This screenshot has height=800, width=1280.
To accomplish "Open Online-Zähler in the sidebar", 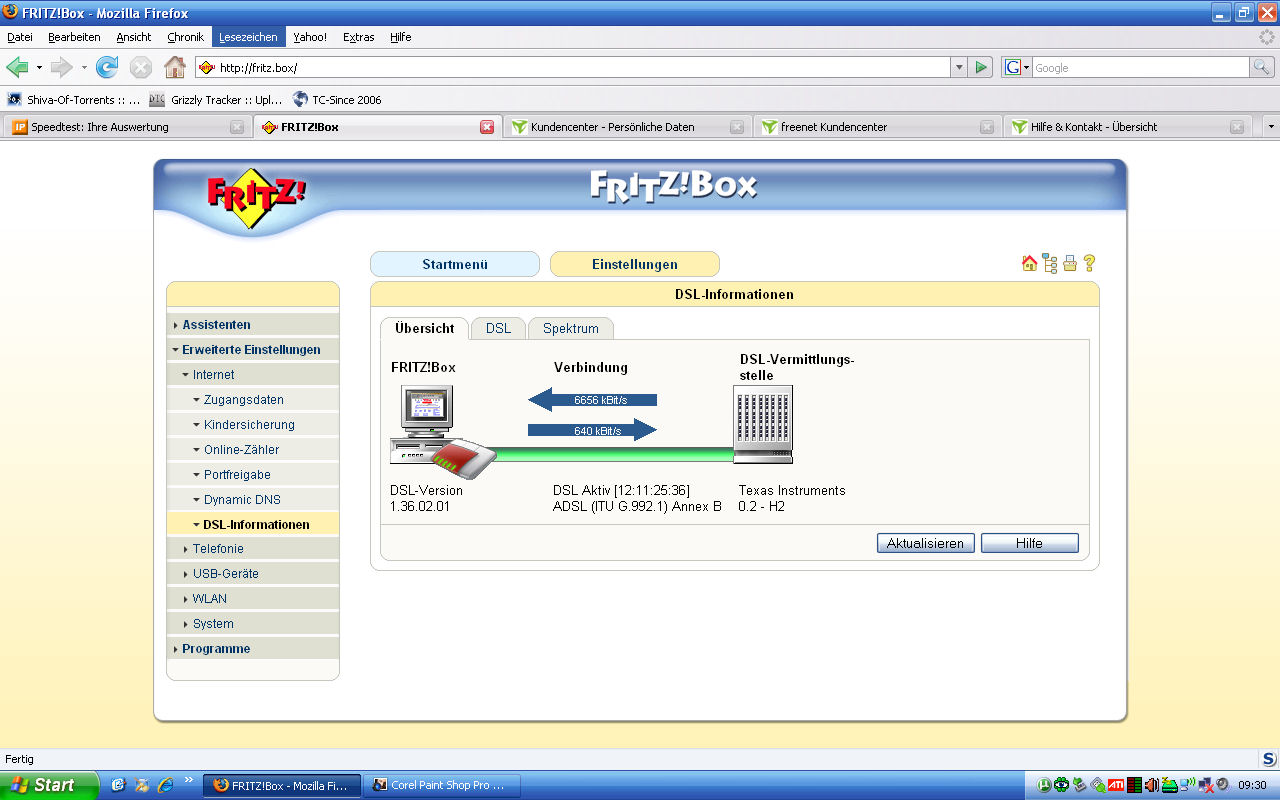I will click(x=241, y=450).
